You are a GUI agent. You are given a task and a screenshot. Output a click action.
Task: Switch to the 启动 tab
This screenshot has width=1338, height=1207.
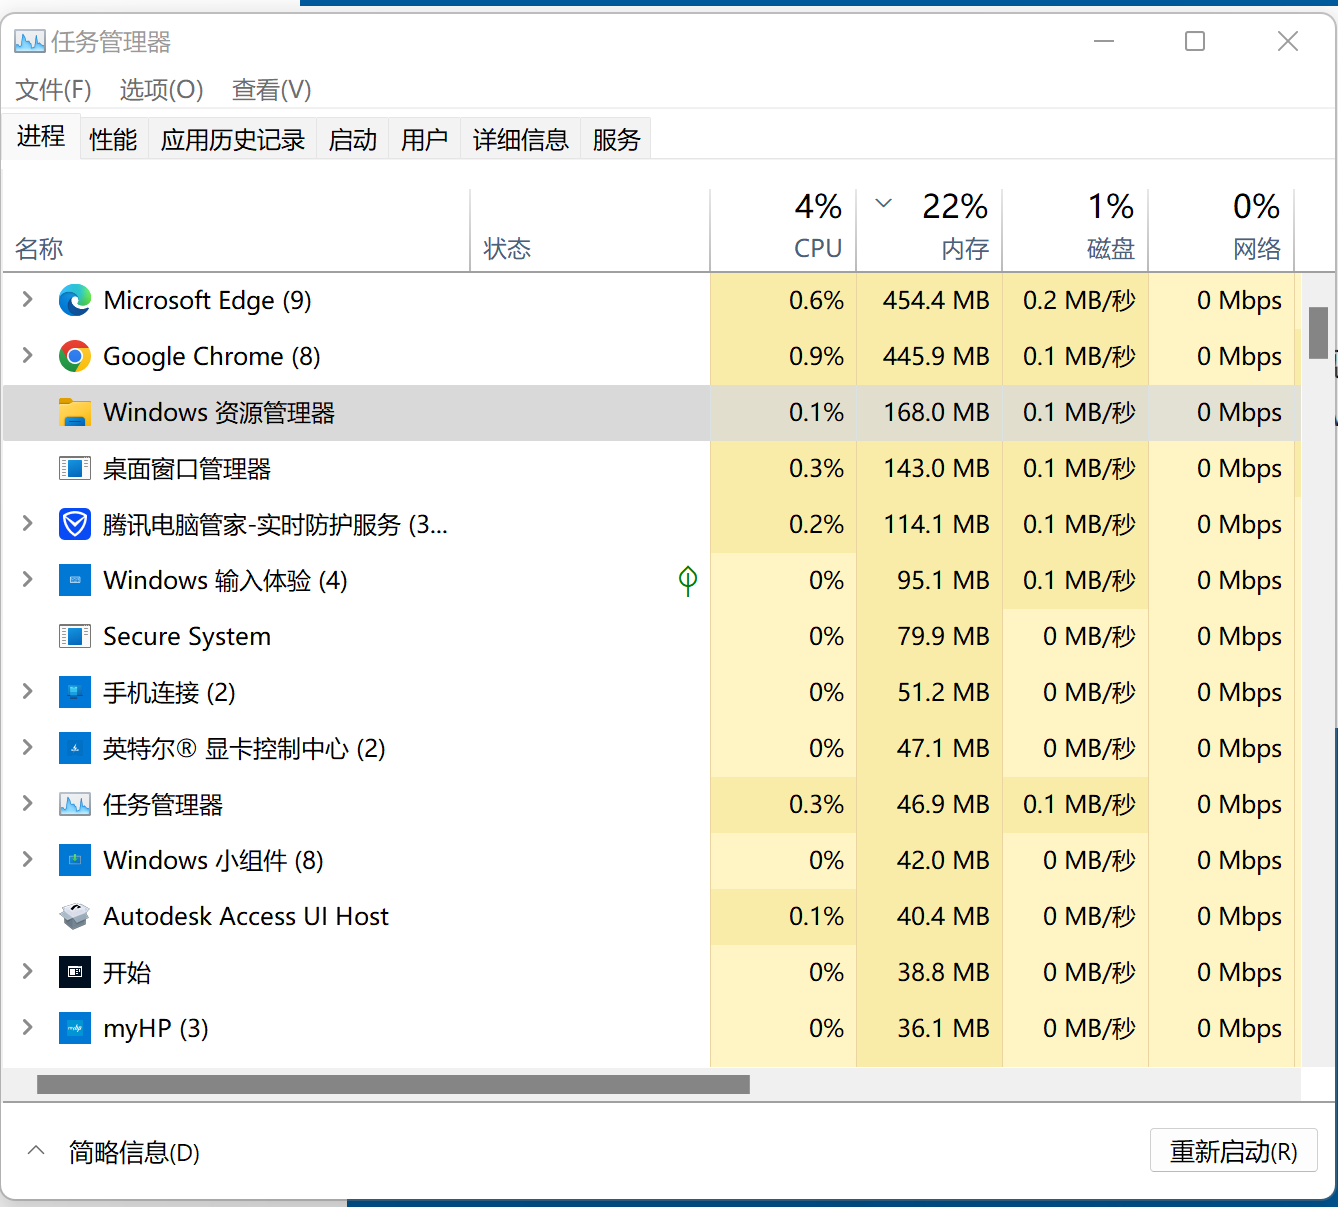[353, 140]
